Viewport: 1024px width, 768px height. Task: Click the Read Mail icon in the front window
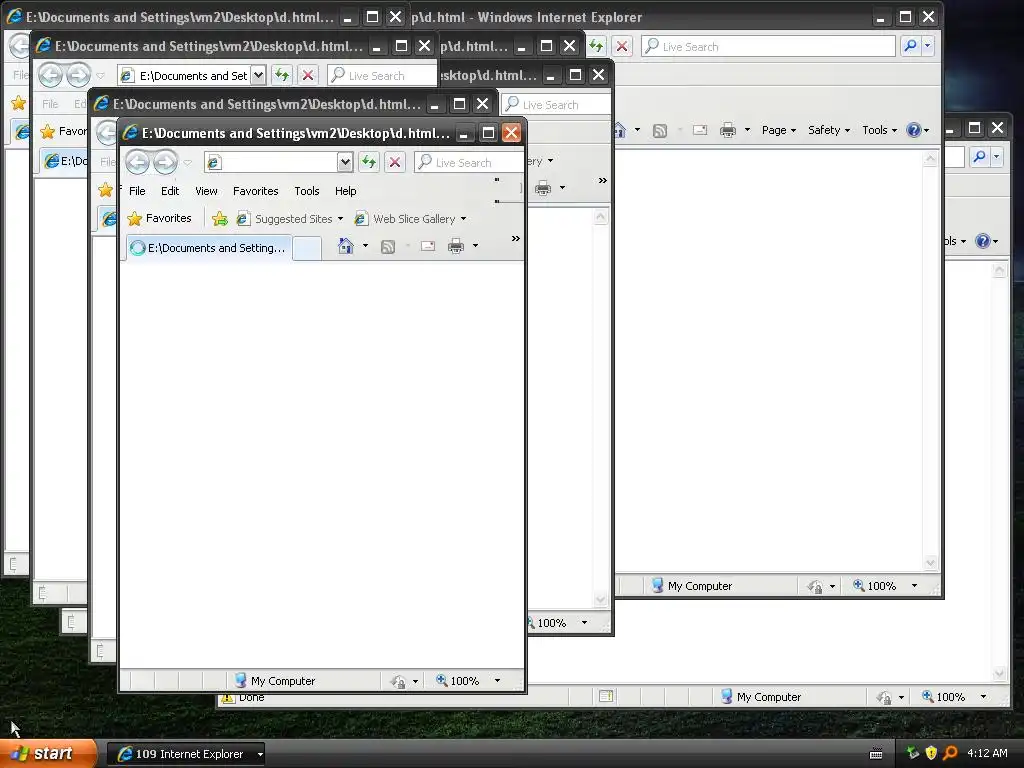[x=428, y=246]
